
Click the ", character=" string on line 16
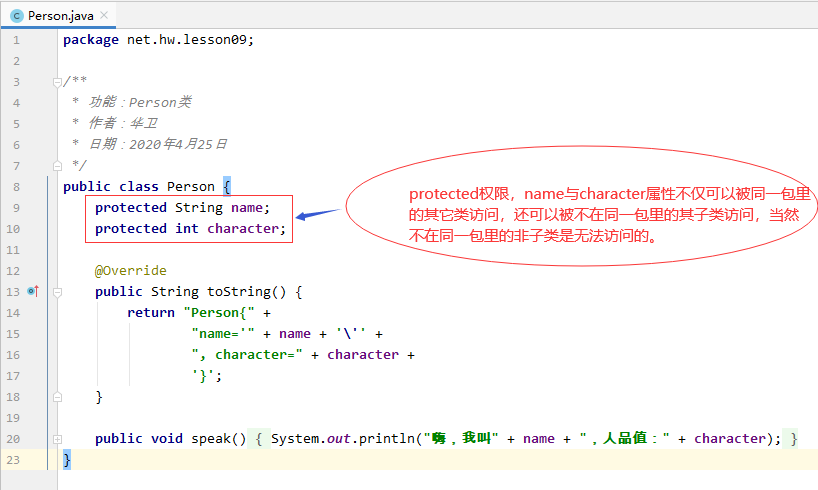coord(247,355)
